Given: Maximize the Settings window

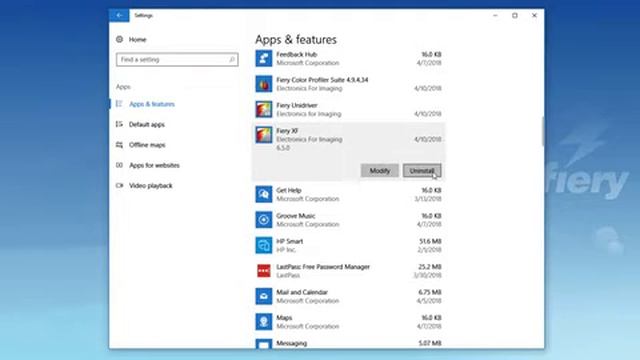Looking at the screenshot, I should point(515,15).
